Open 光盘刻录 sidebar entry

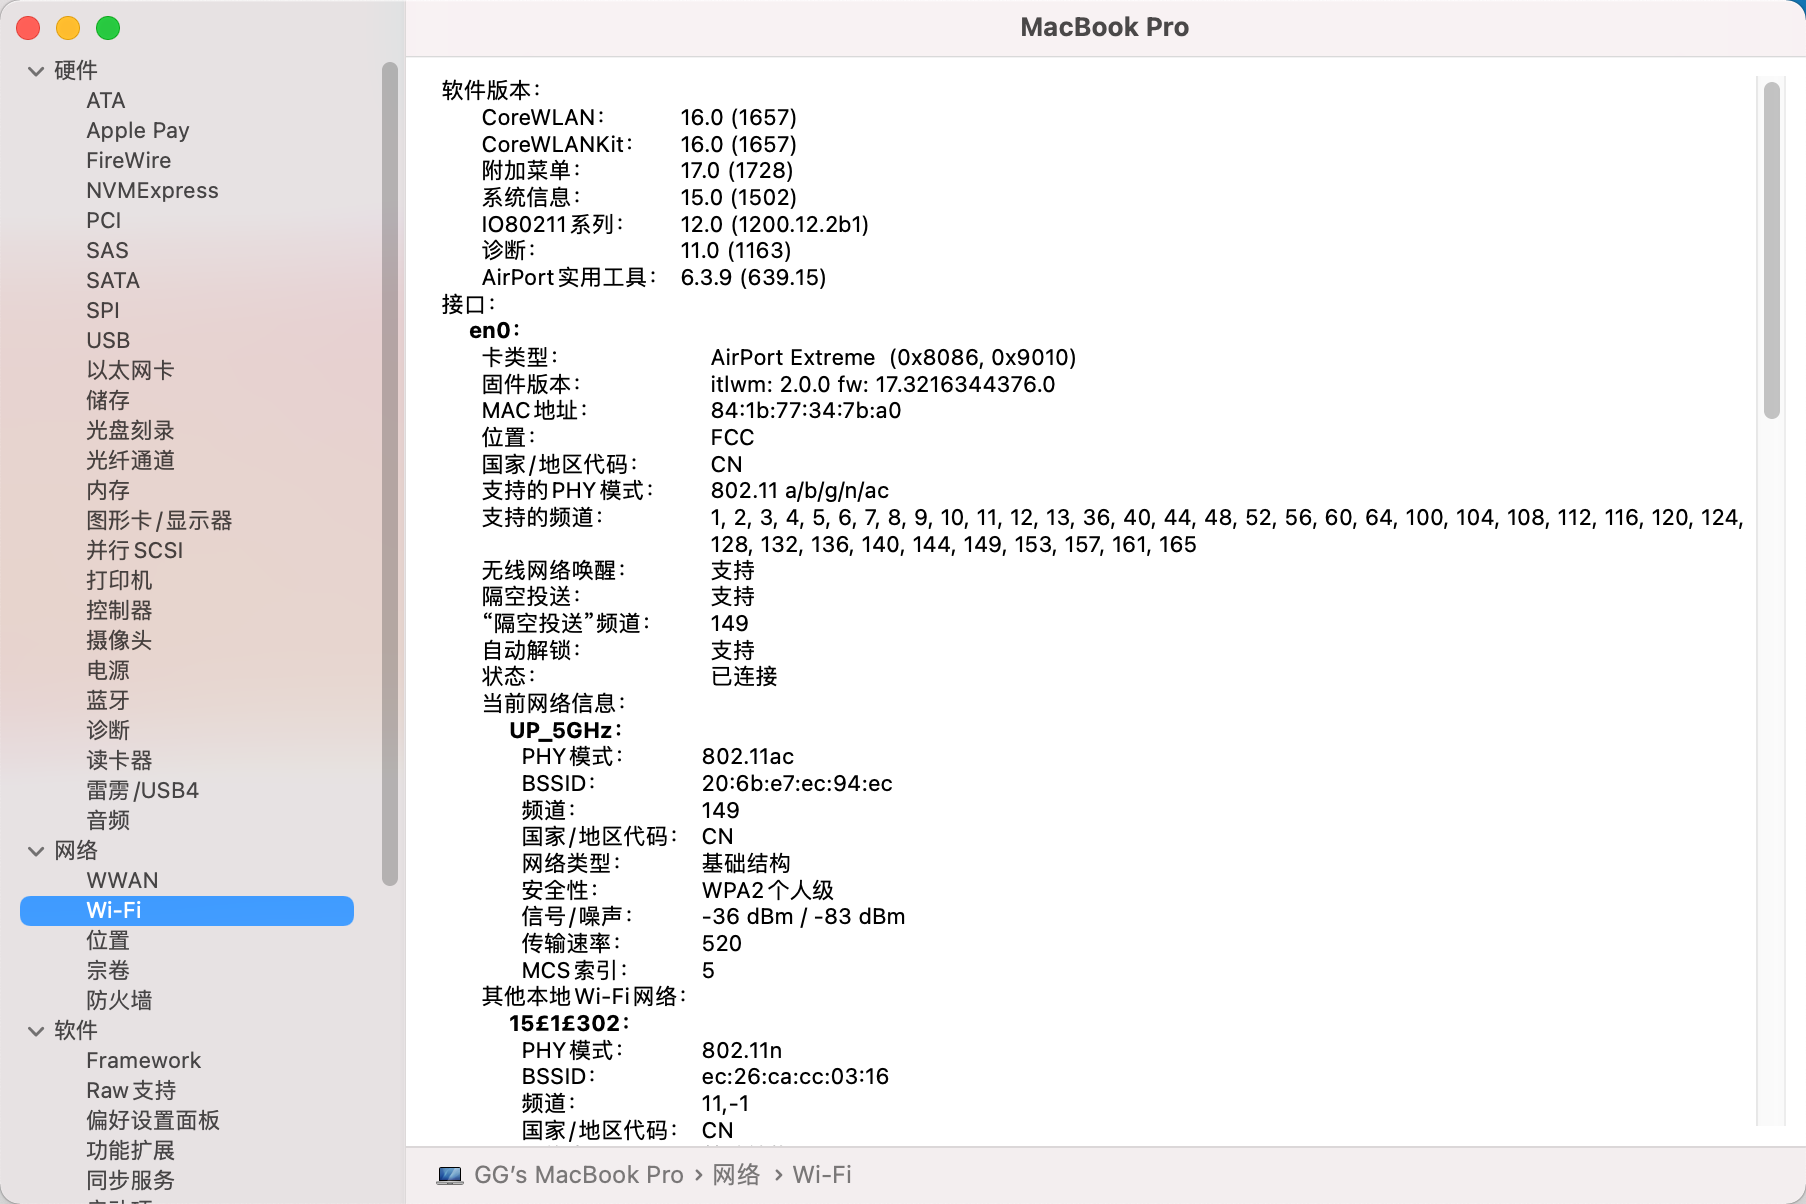click(x=130, y=431)
